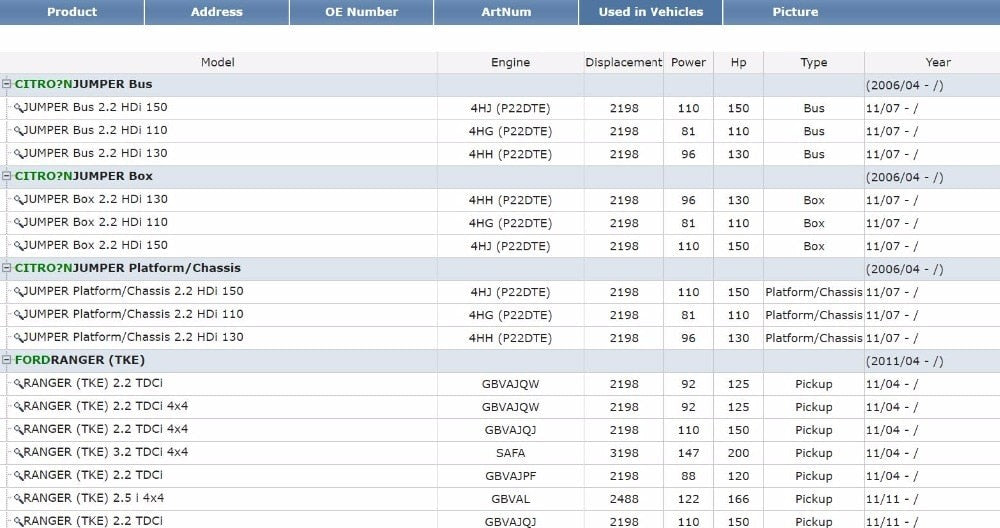Viewport: 1000px width, 528px height.
Task: Click displacement value 3198
Action: coord(624,453)
